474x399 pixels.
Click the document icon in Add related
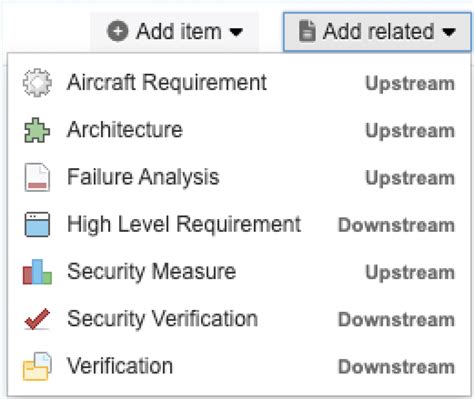click(x=307, y=31)
